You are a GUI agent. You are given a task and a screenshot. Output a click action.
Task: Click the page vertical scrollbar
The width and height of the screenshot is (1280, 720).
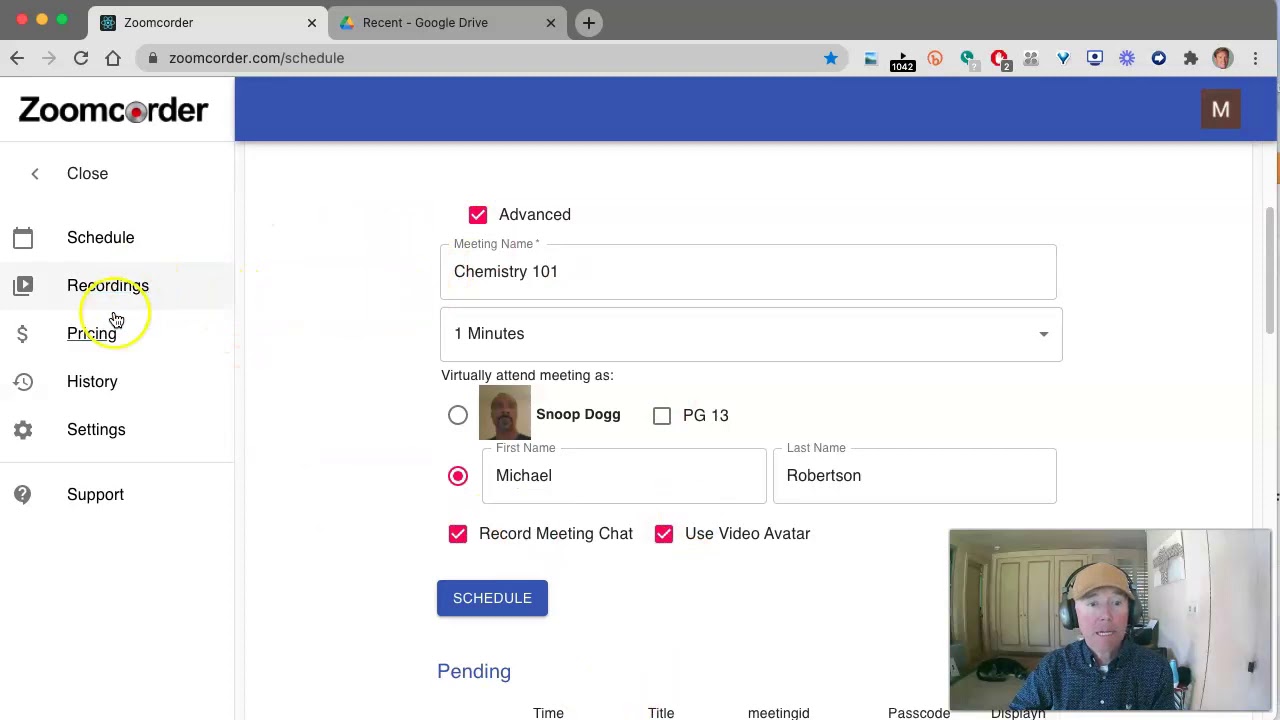click(x=1270, y=270)
